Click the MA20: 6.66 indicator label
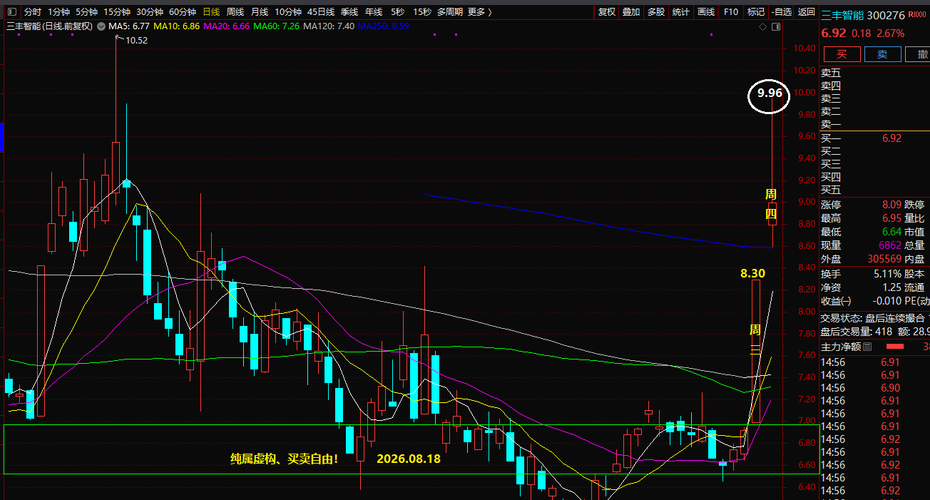This screenshot has width=930, height=500. (x=226, y=27)
